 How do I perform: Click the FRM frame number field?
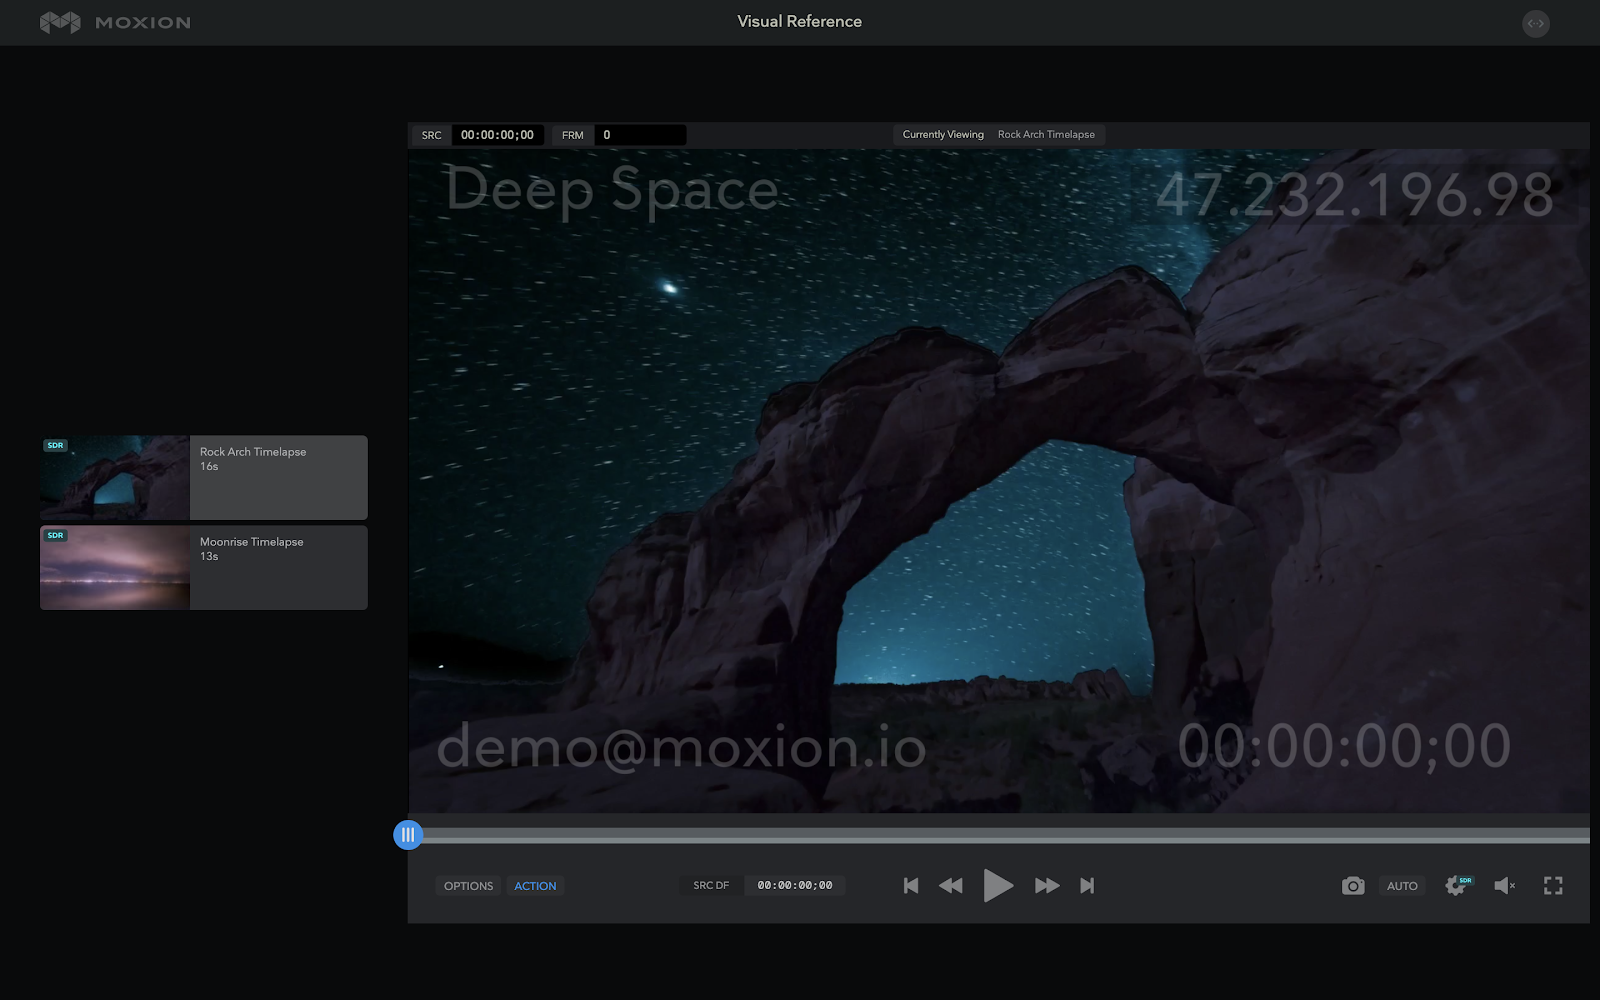639,135
